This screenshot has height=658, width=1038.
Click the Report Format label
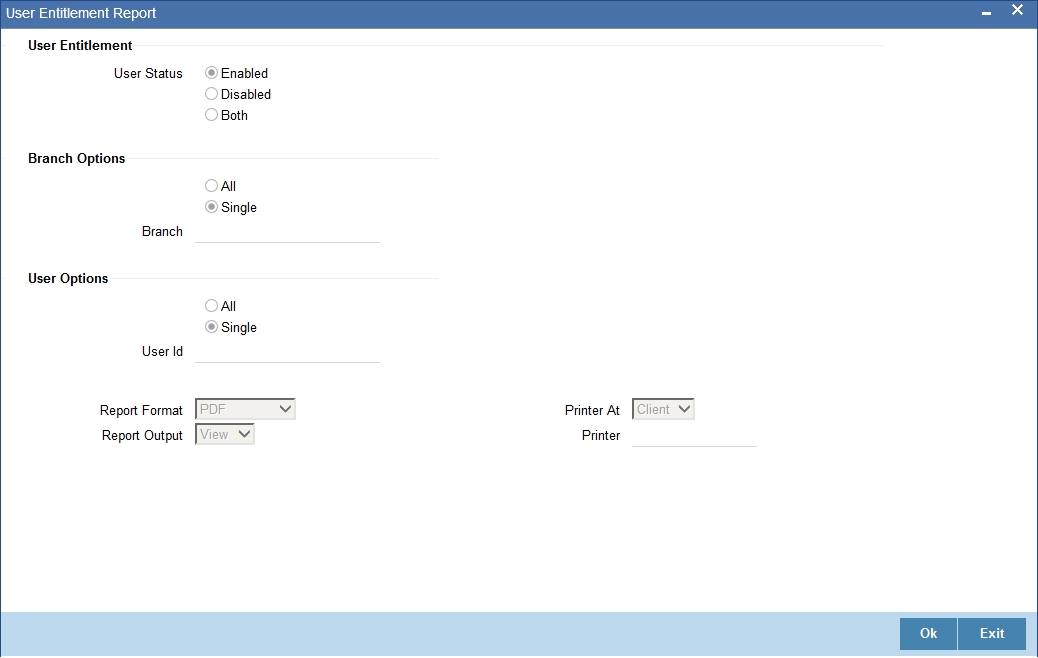141,410
